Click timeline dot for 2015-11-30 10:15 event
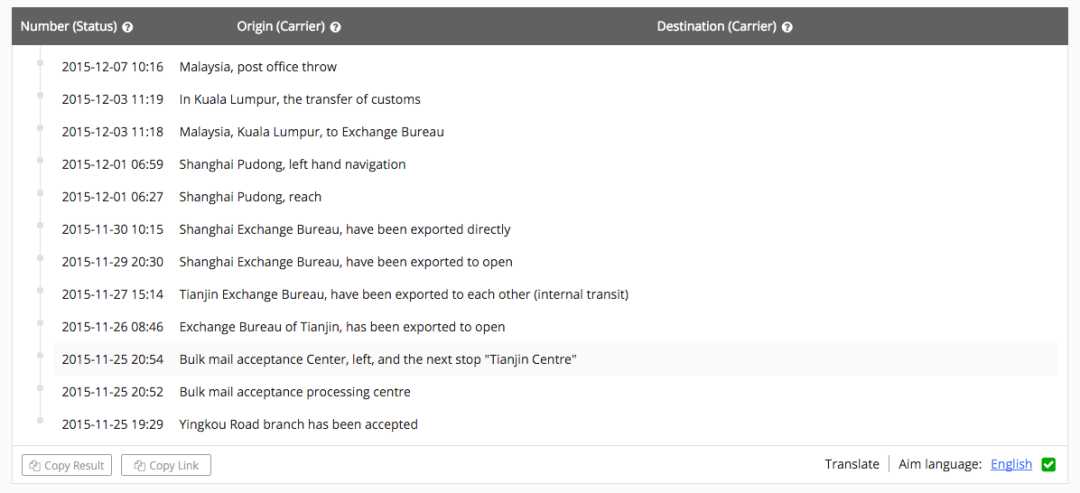This screenshot has width=1080, height=493. coord(41,226)
